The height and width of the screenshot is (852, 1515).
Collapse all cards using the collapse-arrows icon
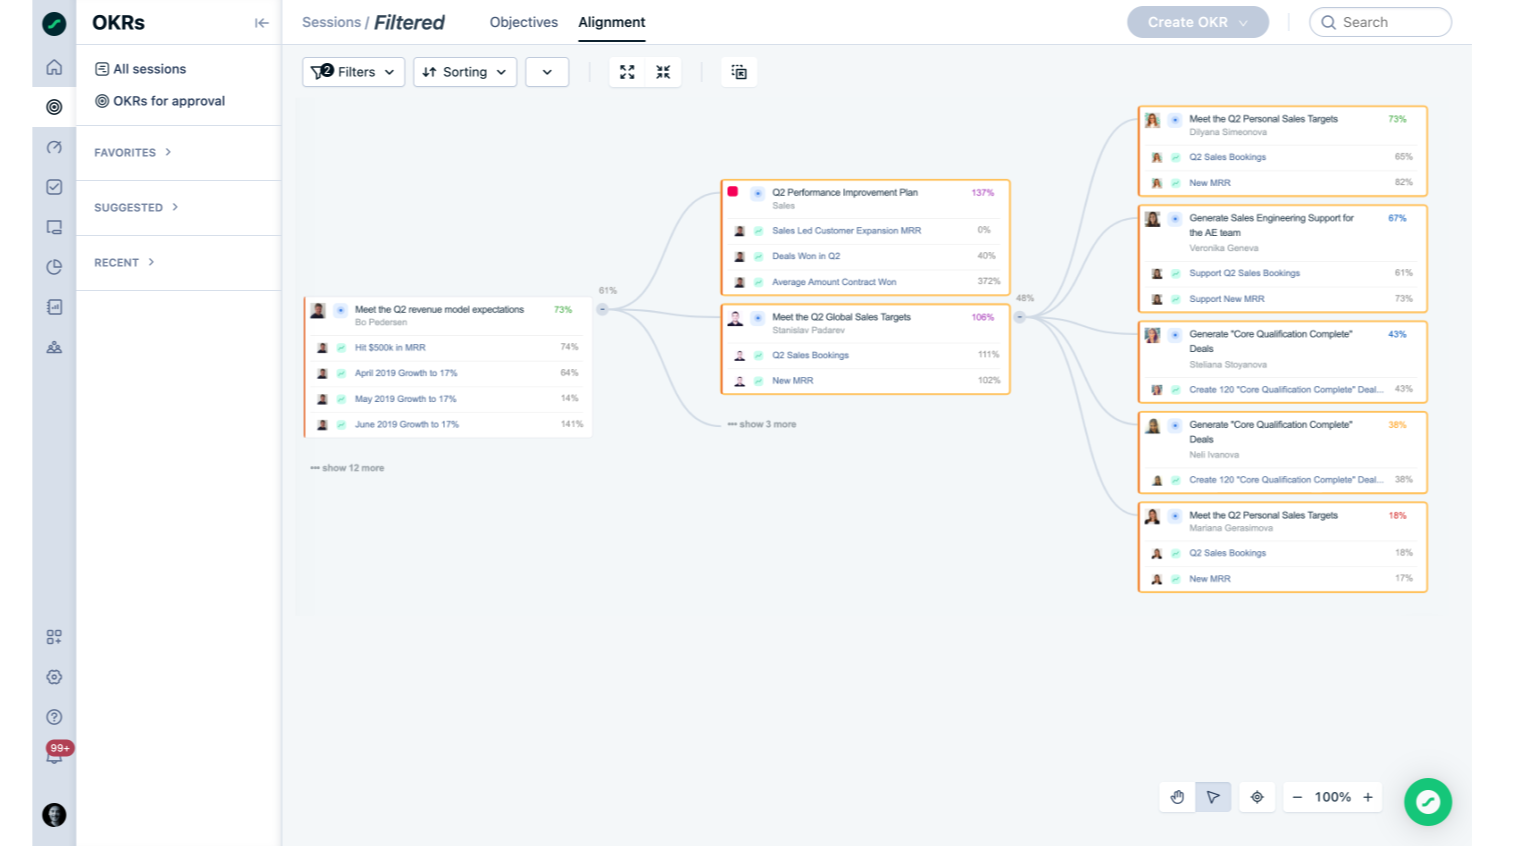(x=663, y=72)
